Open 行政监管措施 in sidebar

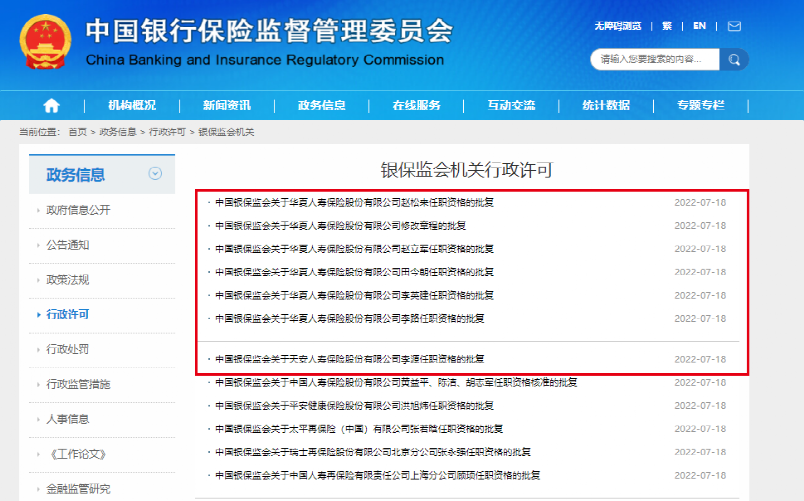coord(78,384)
